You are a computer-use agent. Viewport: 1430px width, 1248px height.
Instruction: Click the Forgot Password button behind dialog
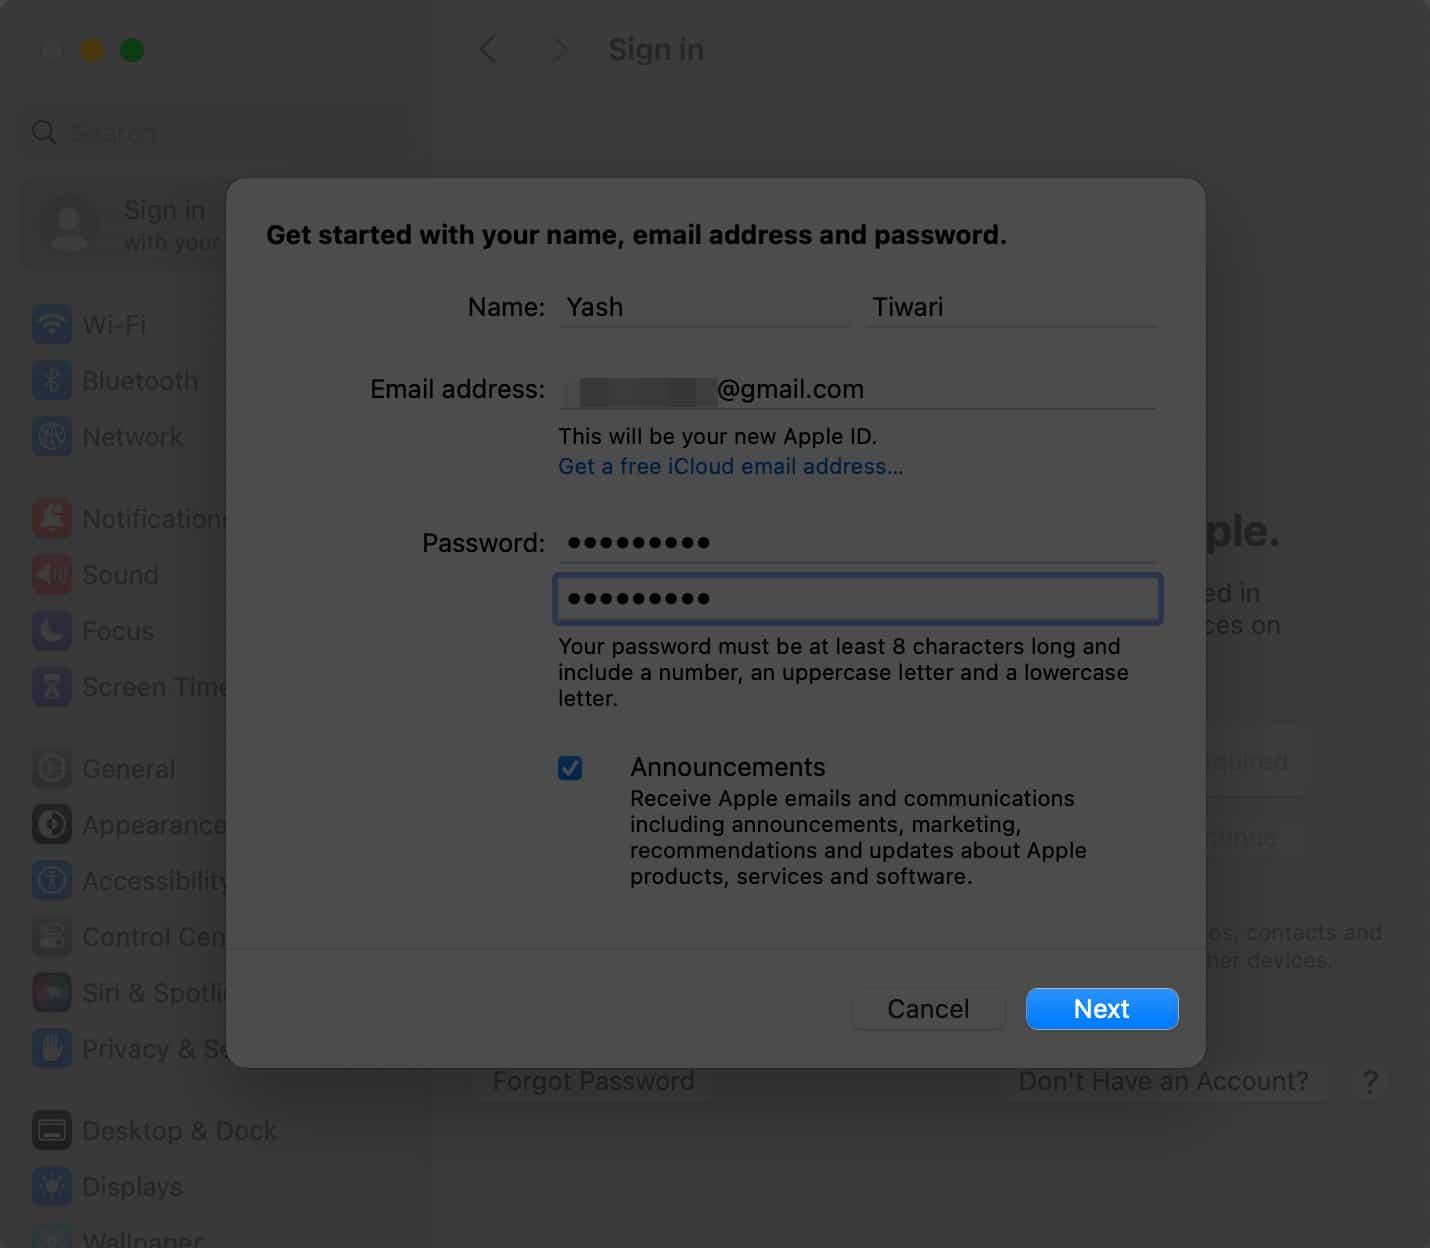[593, 1081]
